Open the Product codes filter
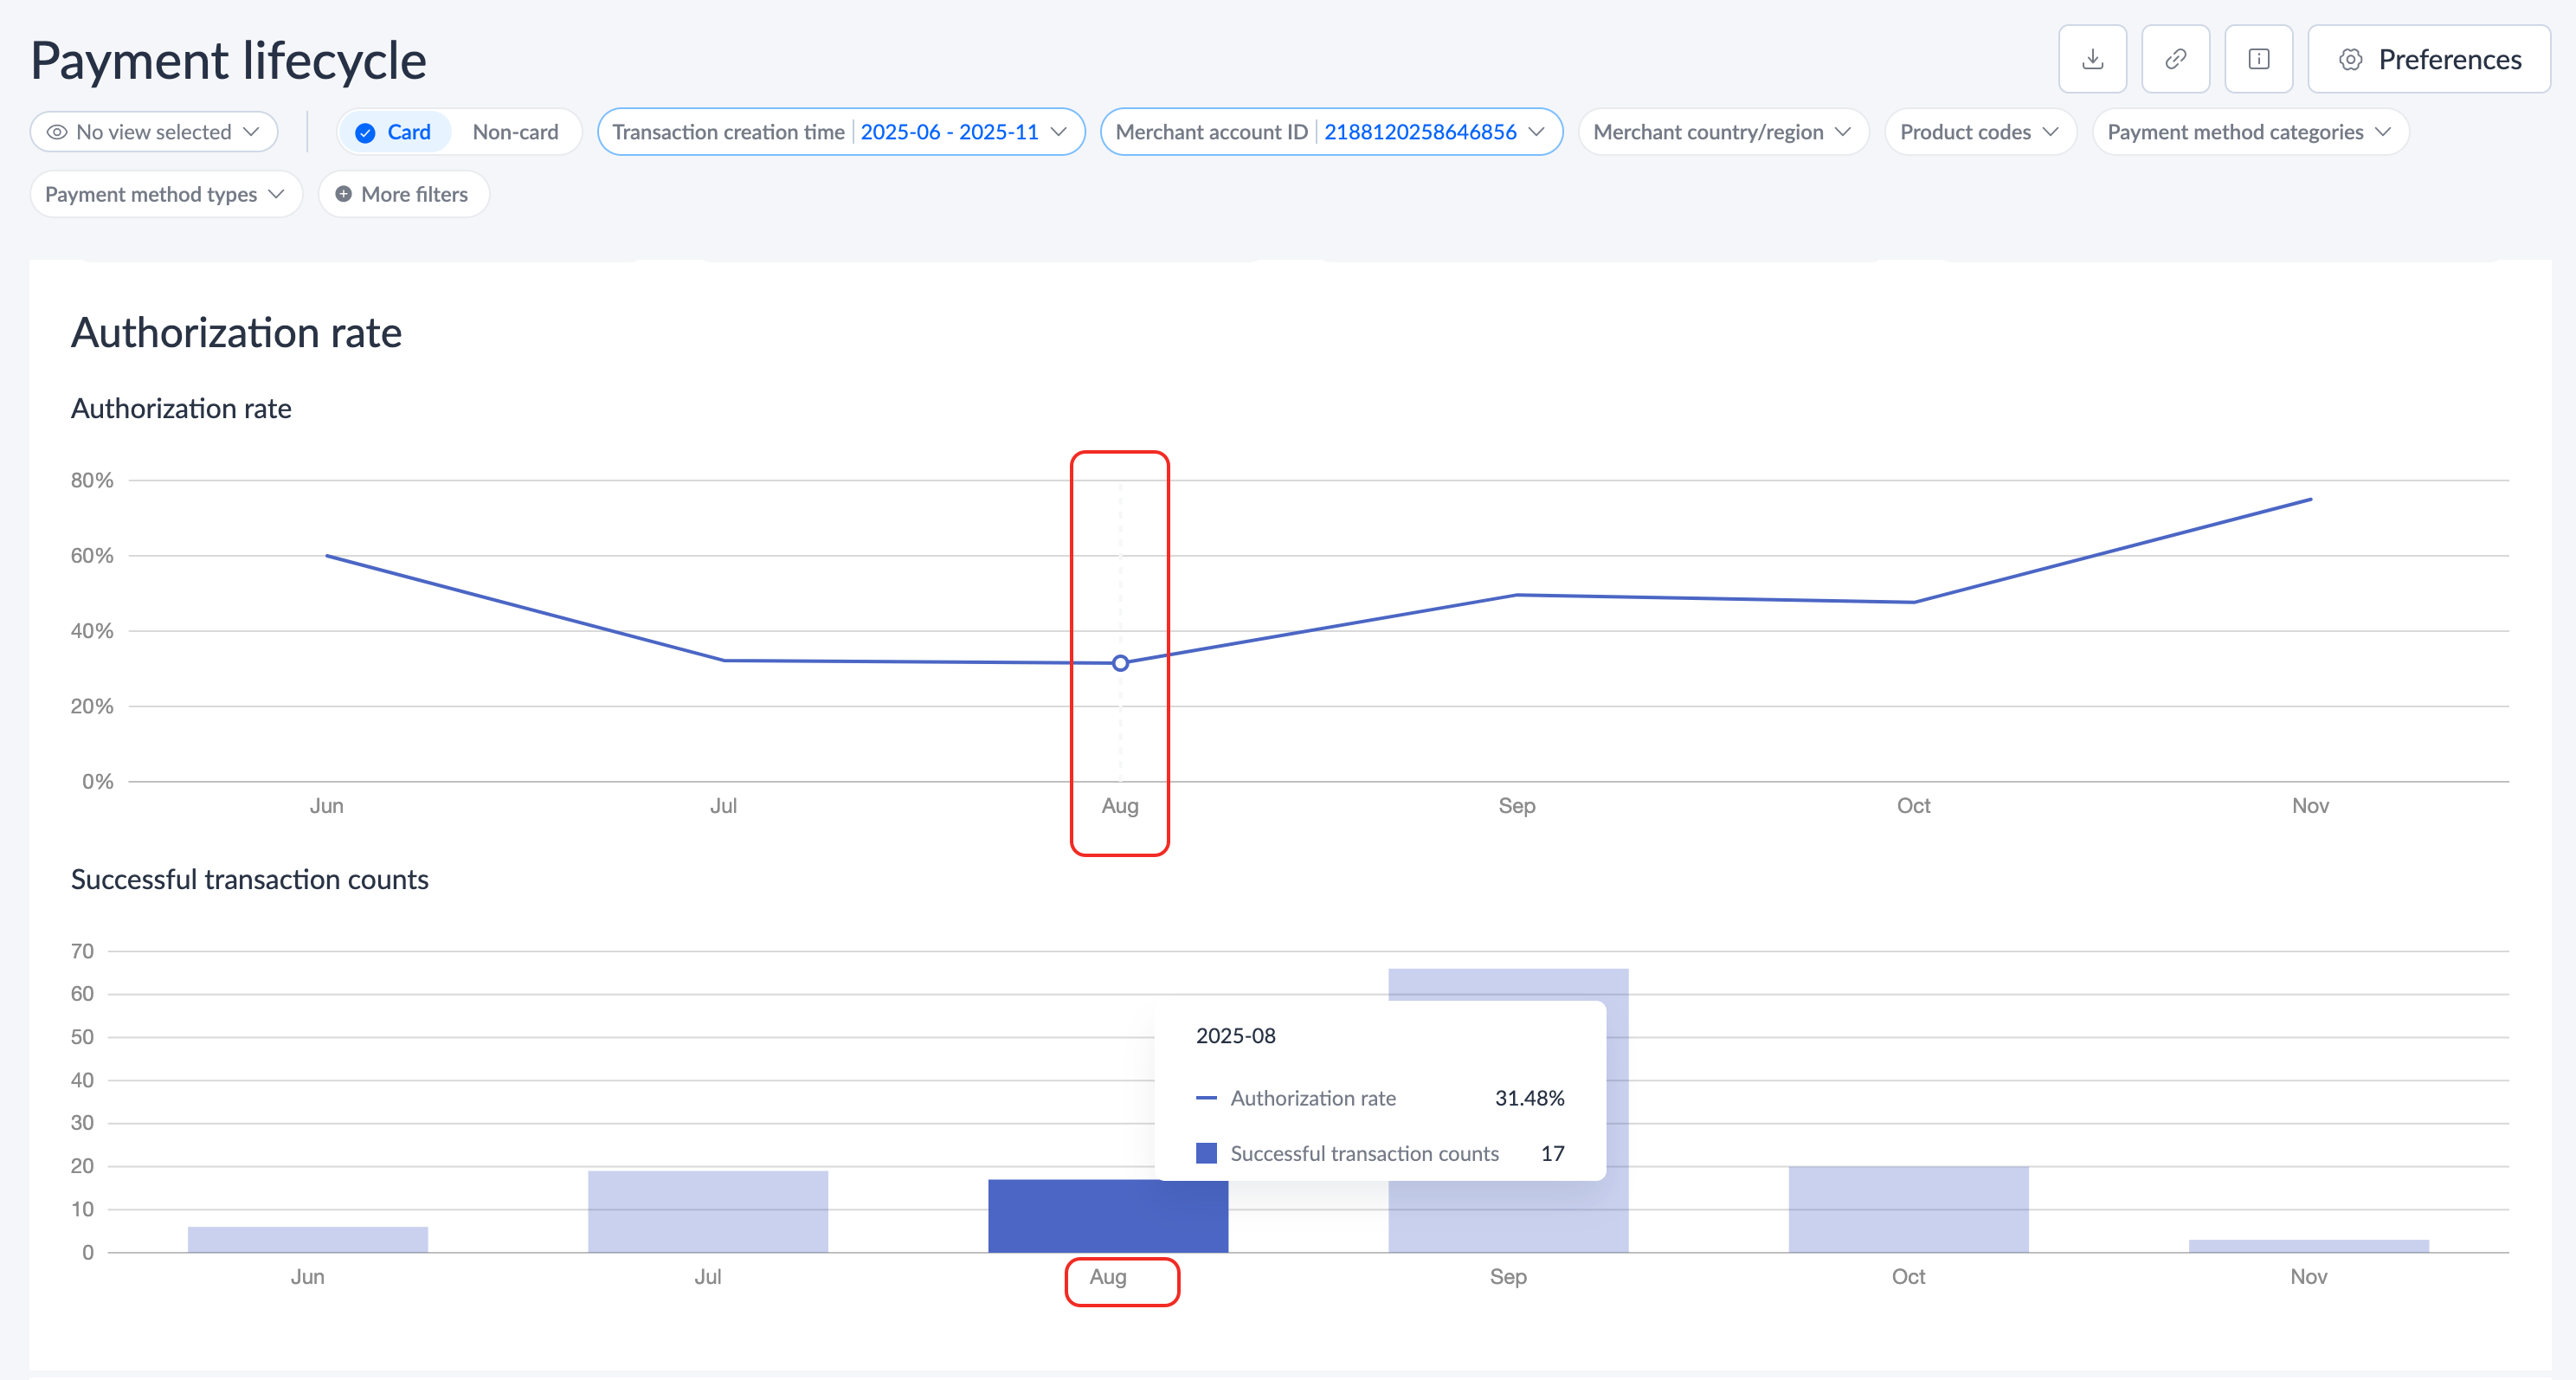Viewport: 2576px width, 1380px height. pyautogui.click(x=1979, y=132)
